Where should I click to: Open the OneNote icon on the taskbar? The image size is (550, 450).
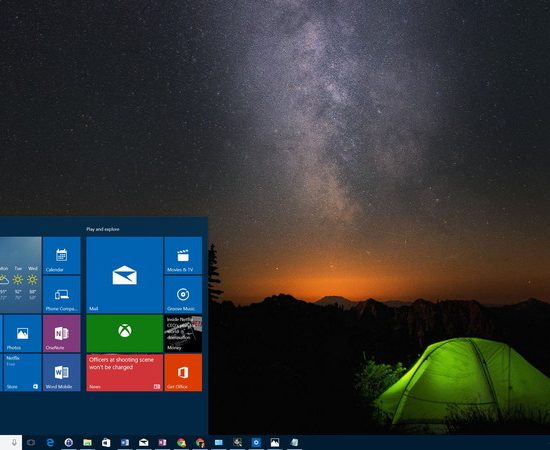[x=162, y=443]
